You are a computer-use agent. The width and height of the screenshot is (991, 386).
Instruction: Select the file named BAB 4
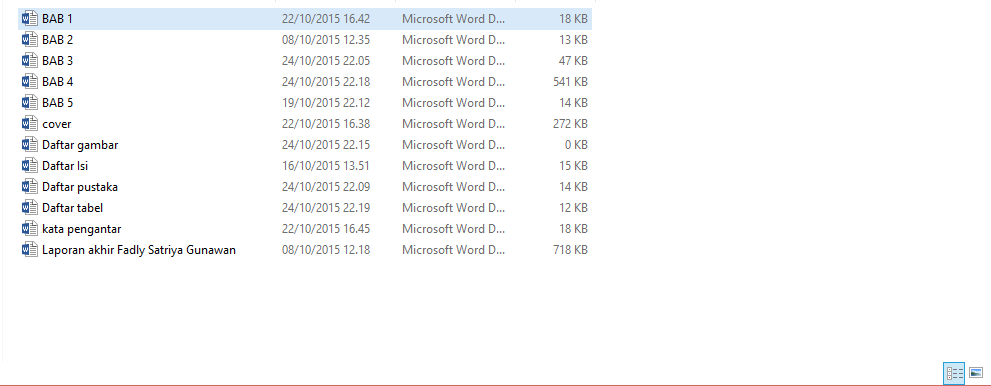coord(58,81)
